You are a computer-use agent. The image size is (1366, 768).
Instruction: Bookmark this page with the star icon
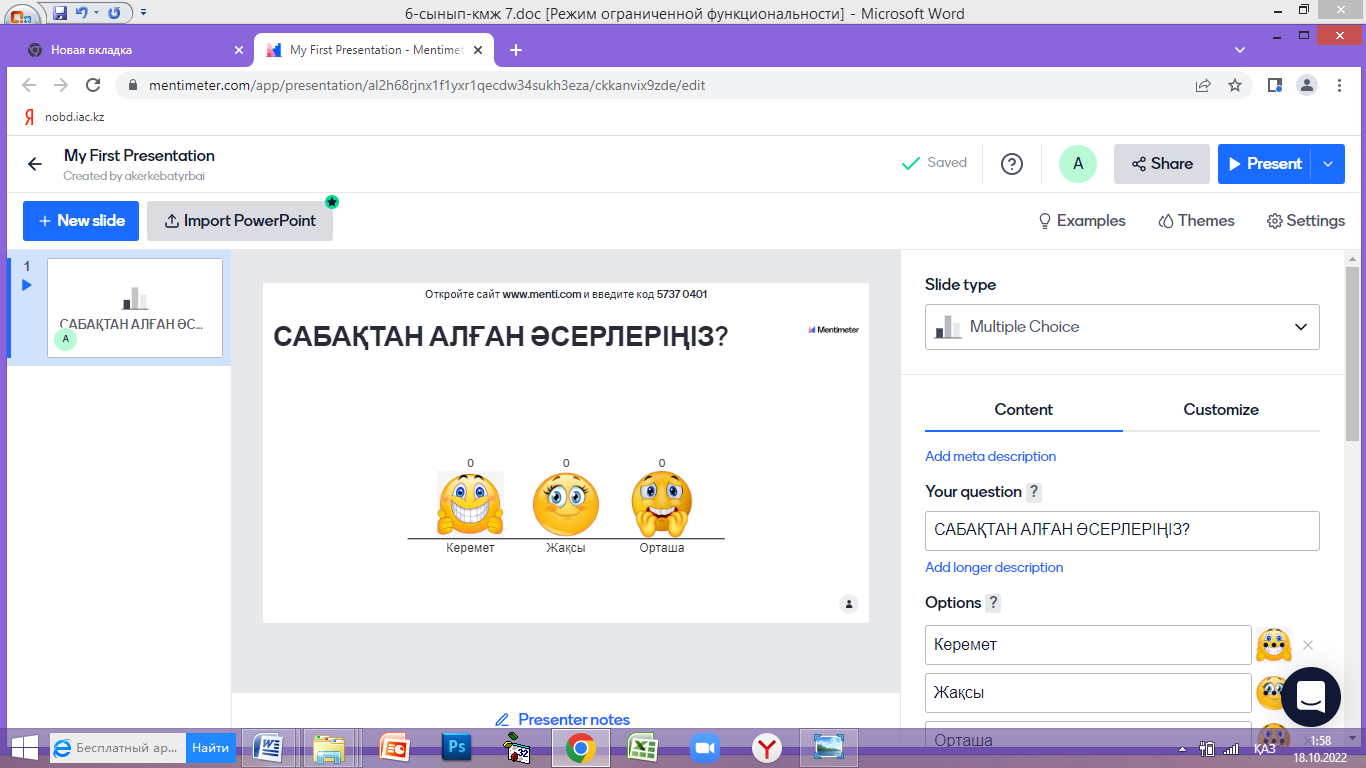click(1235, 85)
